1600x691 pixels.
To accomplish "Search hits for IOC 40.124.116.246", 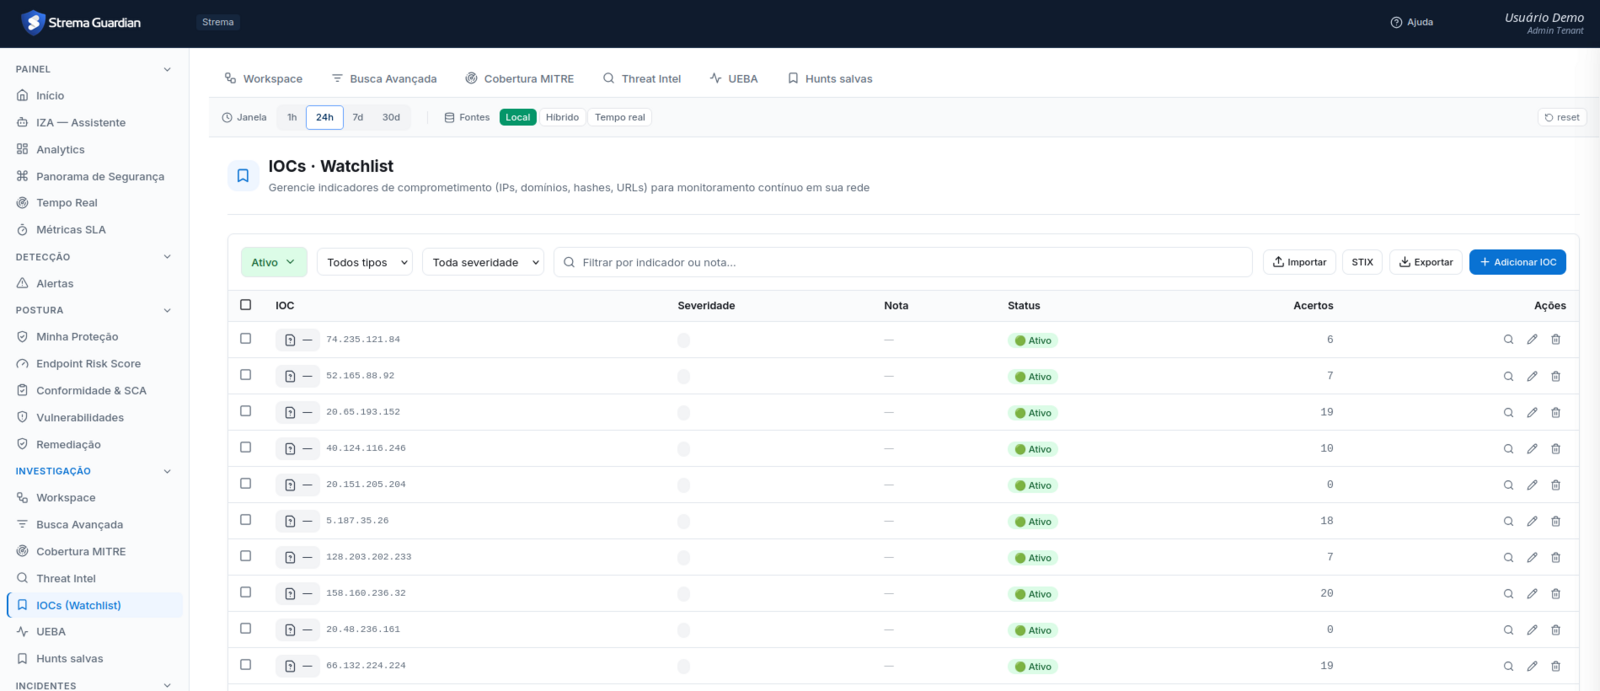I will coord(1508,449).
